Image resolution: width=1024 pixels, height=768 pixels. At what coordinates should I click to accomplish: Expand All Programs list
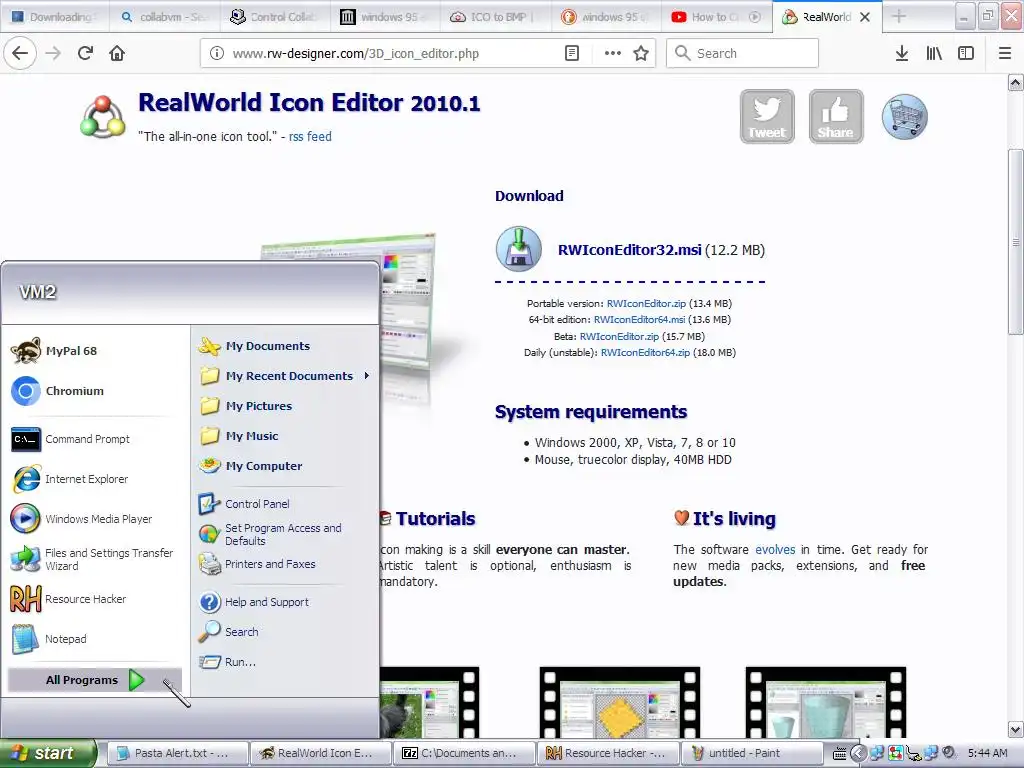tap(94, 680)
